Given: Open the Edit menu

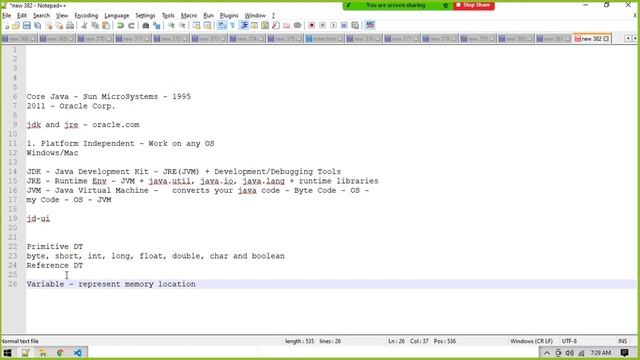Looking at the screenshot, I should 22,16.
